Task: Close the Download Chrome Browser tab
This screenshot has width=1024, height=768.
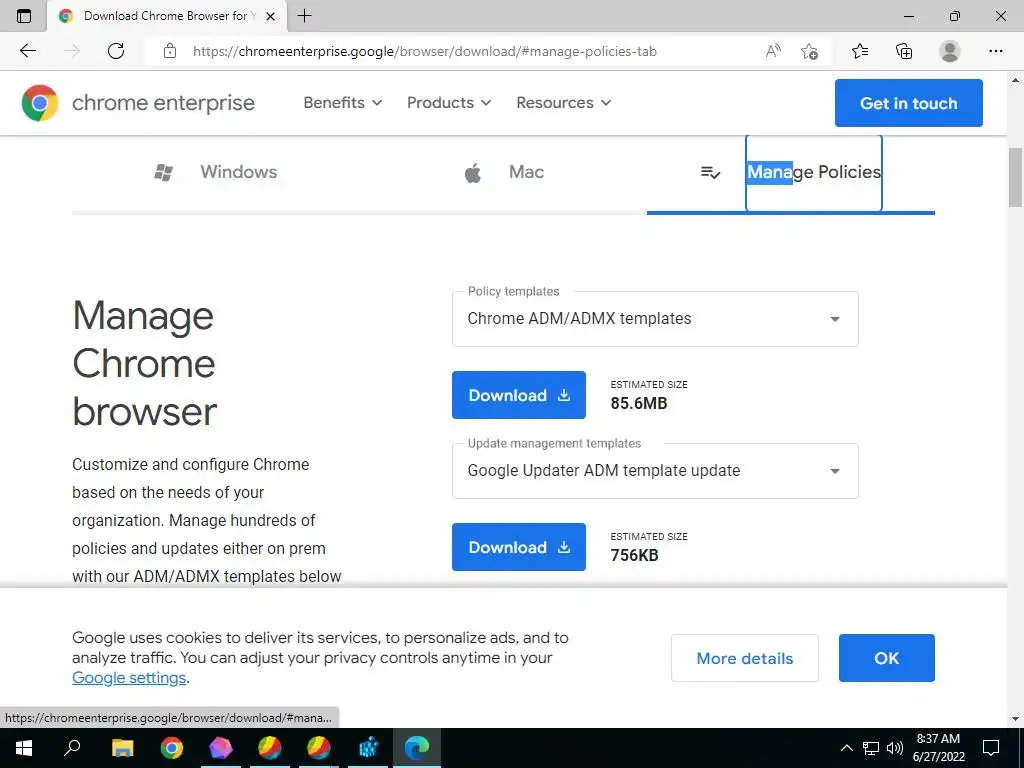Action: tap(270, 16)
